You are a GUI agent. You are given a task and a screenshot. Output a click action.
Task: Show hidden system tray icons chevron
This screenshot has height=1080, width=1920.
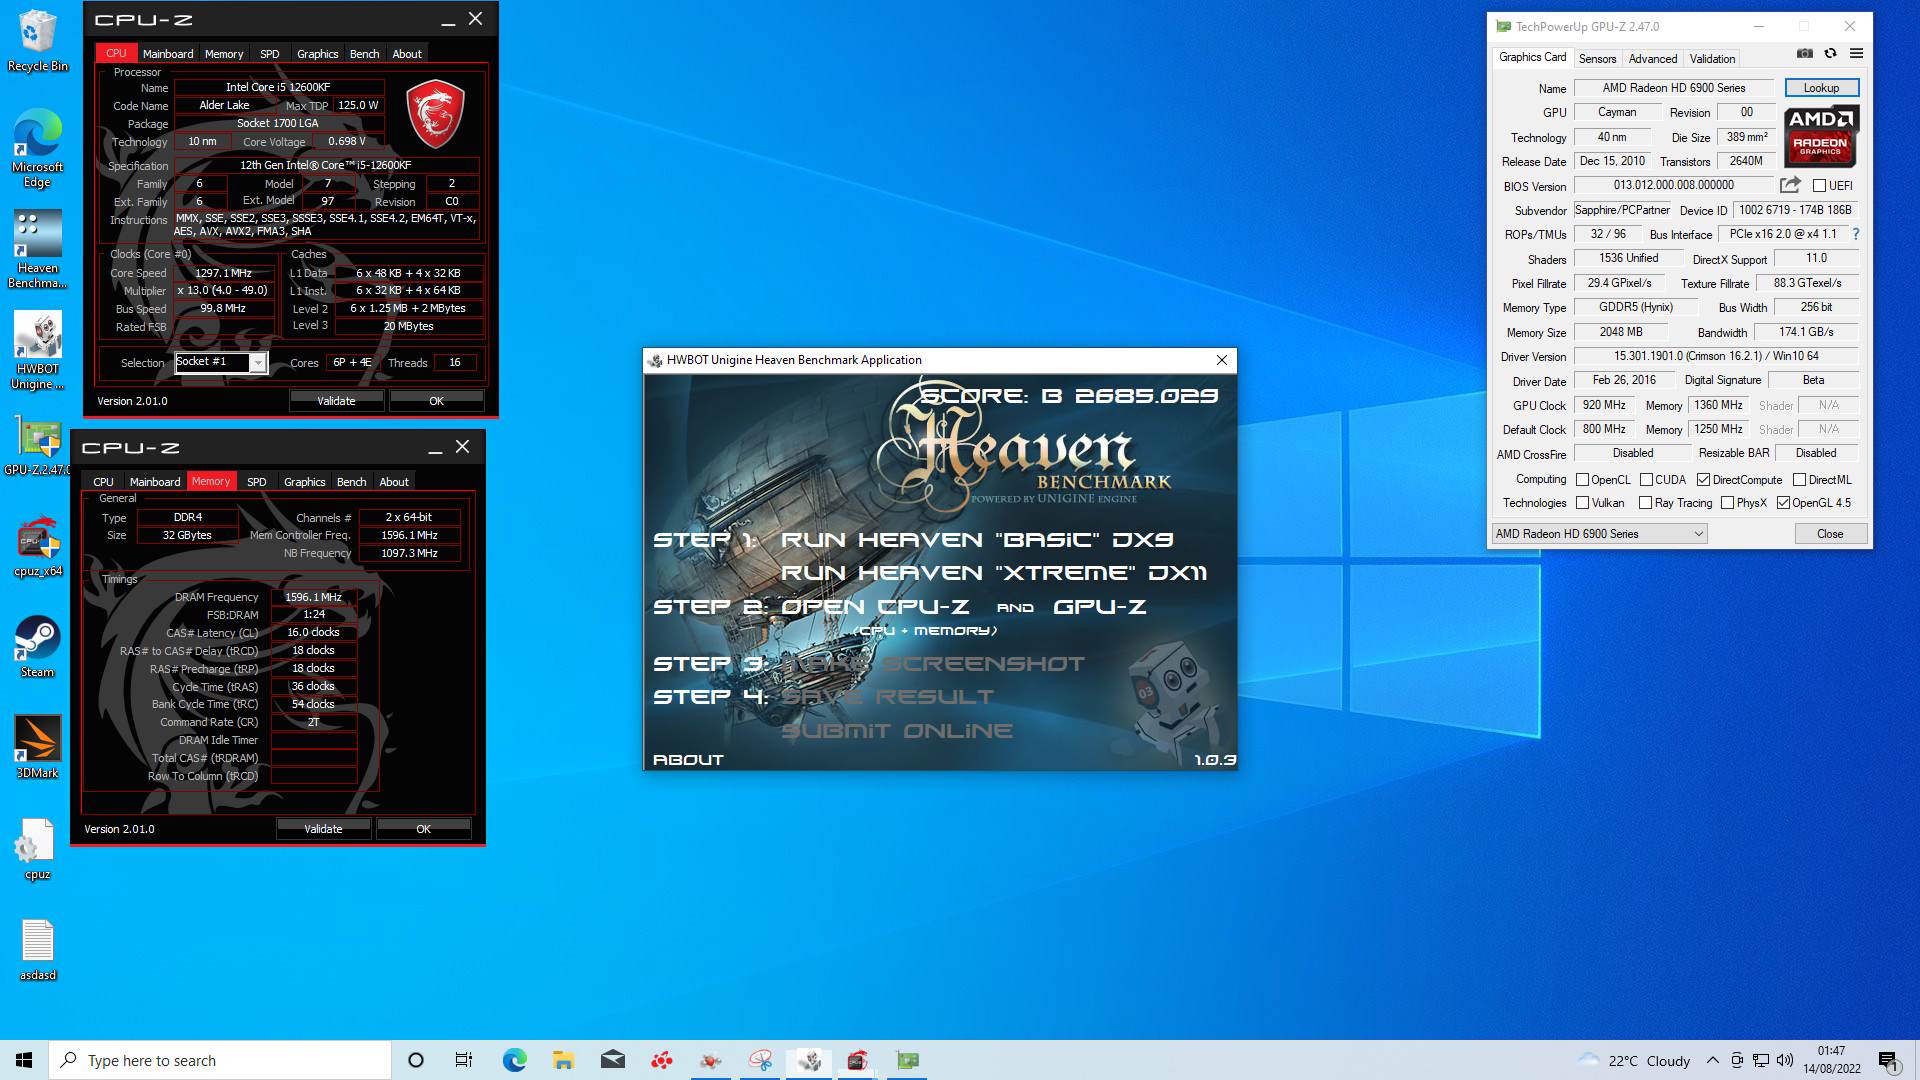click(x=1713, y=1060)
